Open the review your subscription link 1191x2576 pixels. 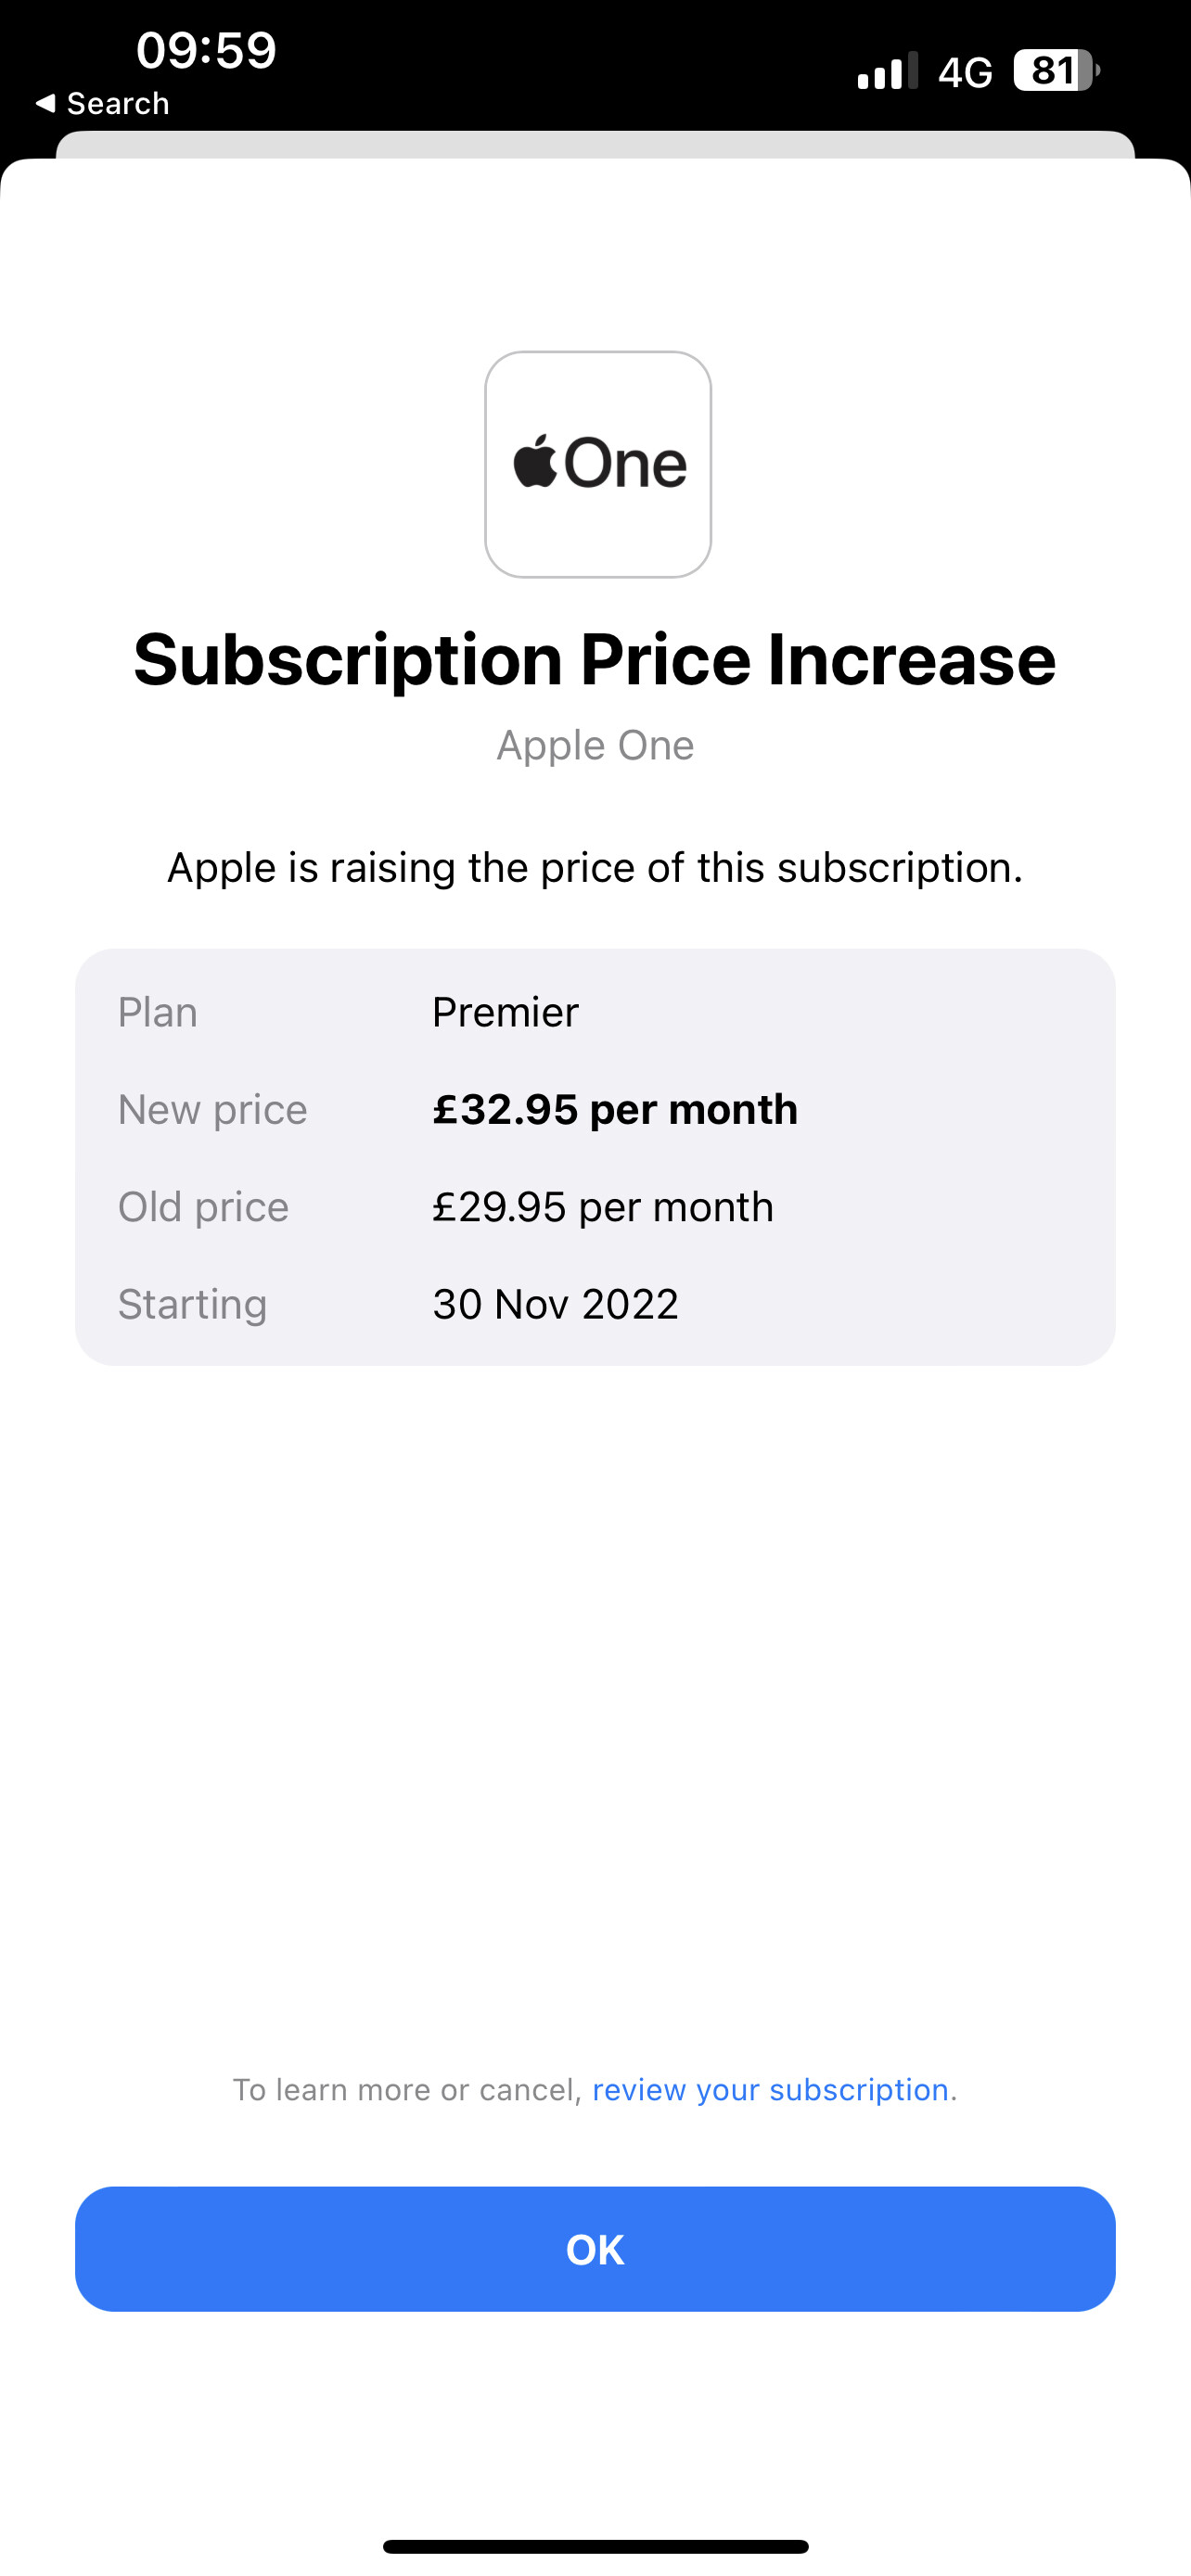point(770,2089)
